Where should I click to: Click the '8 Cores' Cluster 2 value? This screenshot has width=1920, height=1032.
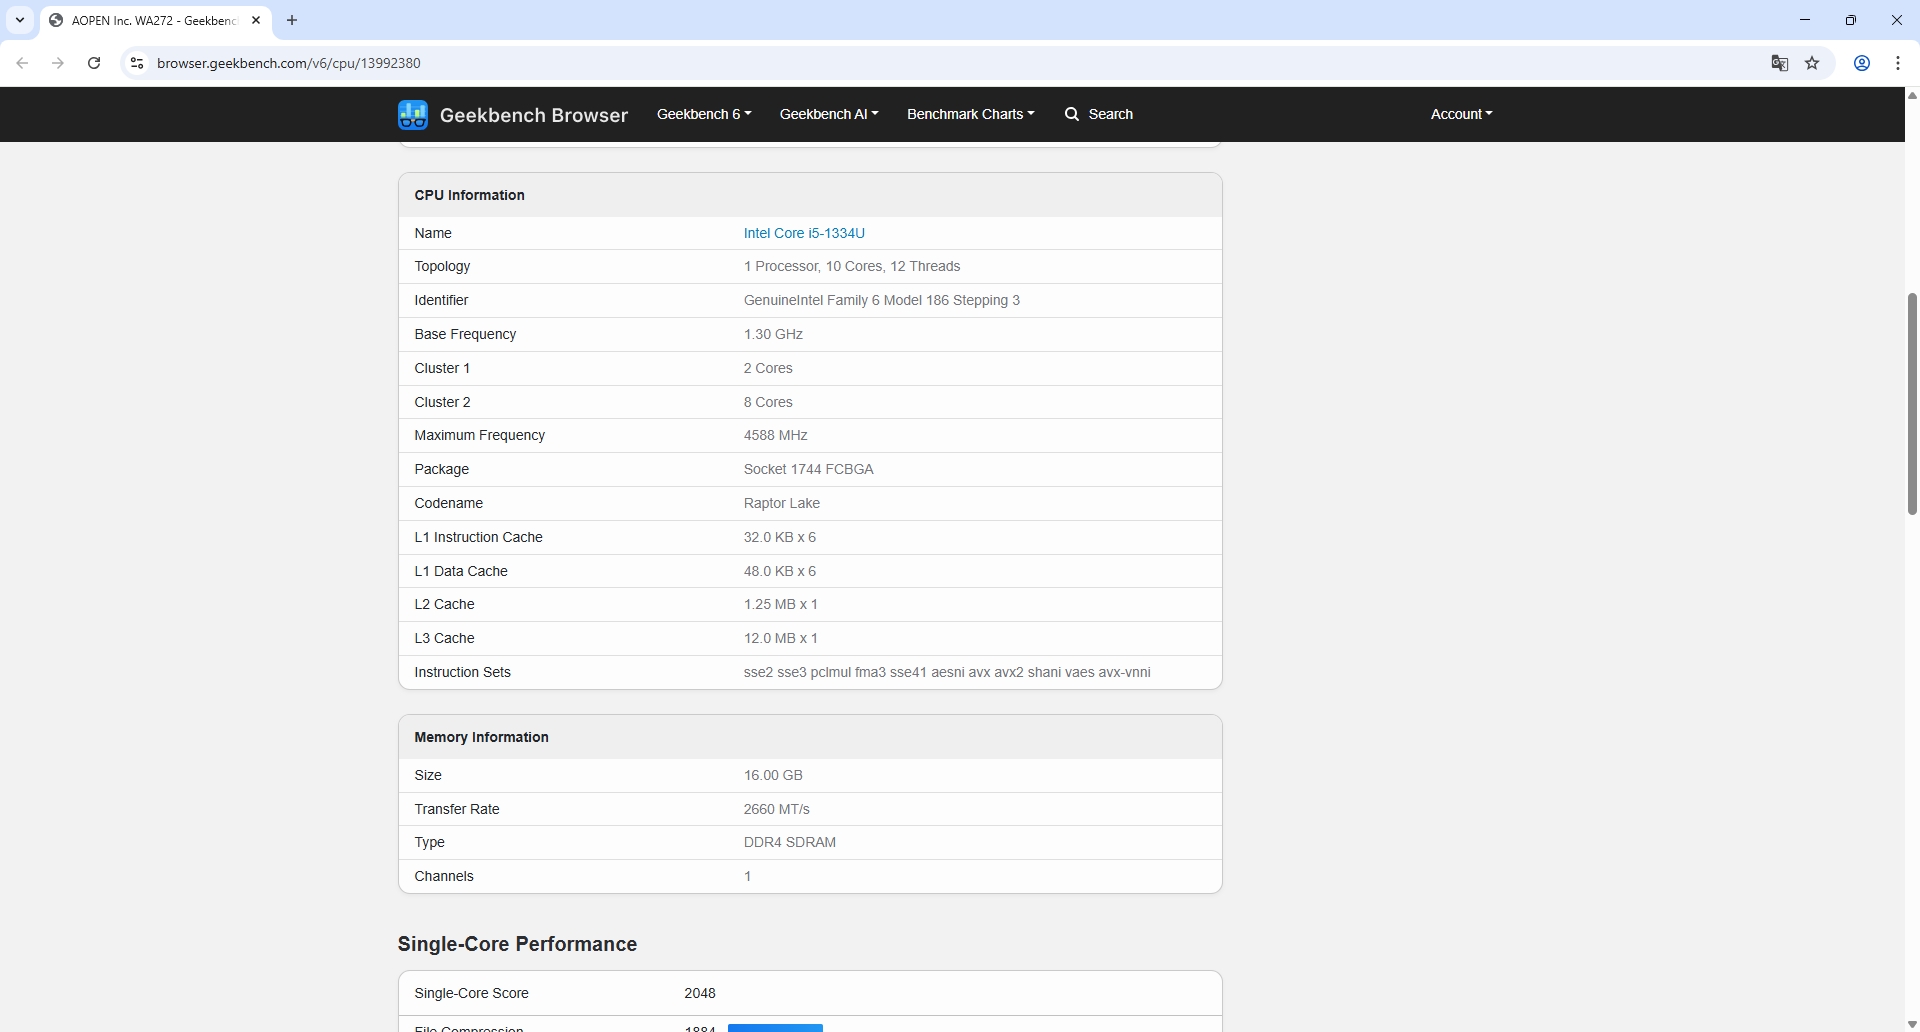tap(768, 402)
